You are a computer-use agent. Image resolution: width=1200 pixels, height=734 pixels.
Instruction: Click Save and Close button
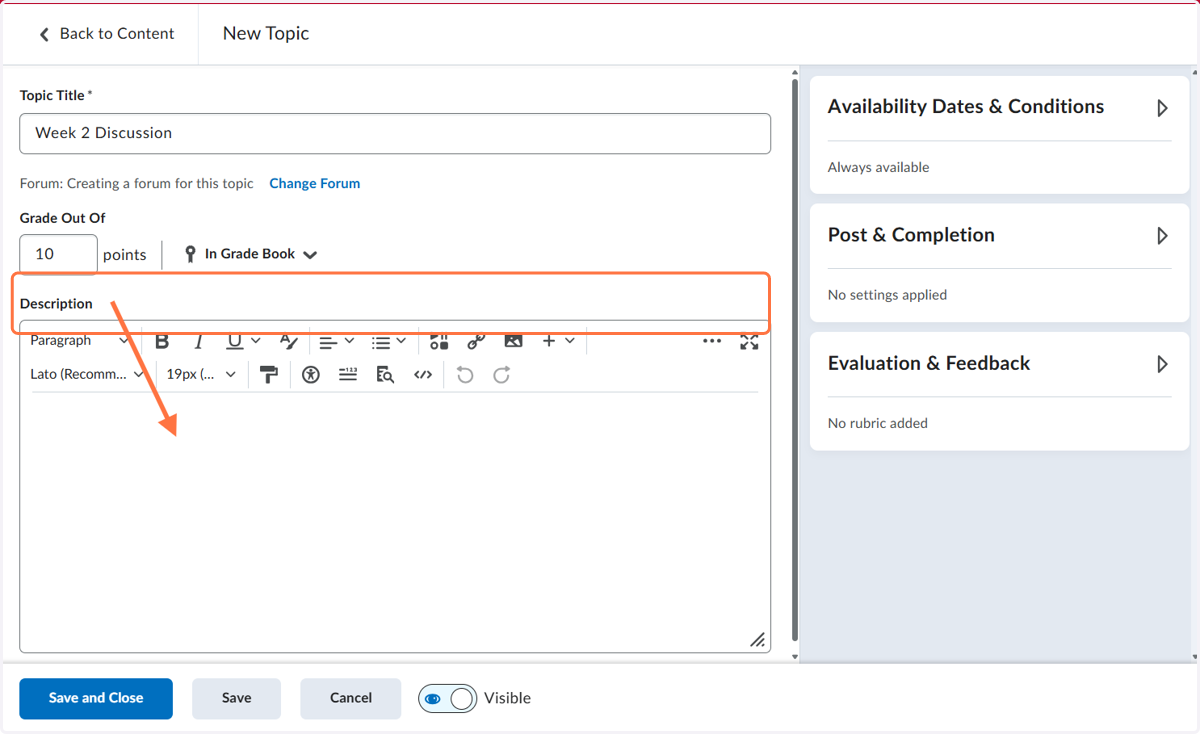96,698
